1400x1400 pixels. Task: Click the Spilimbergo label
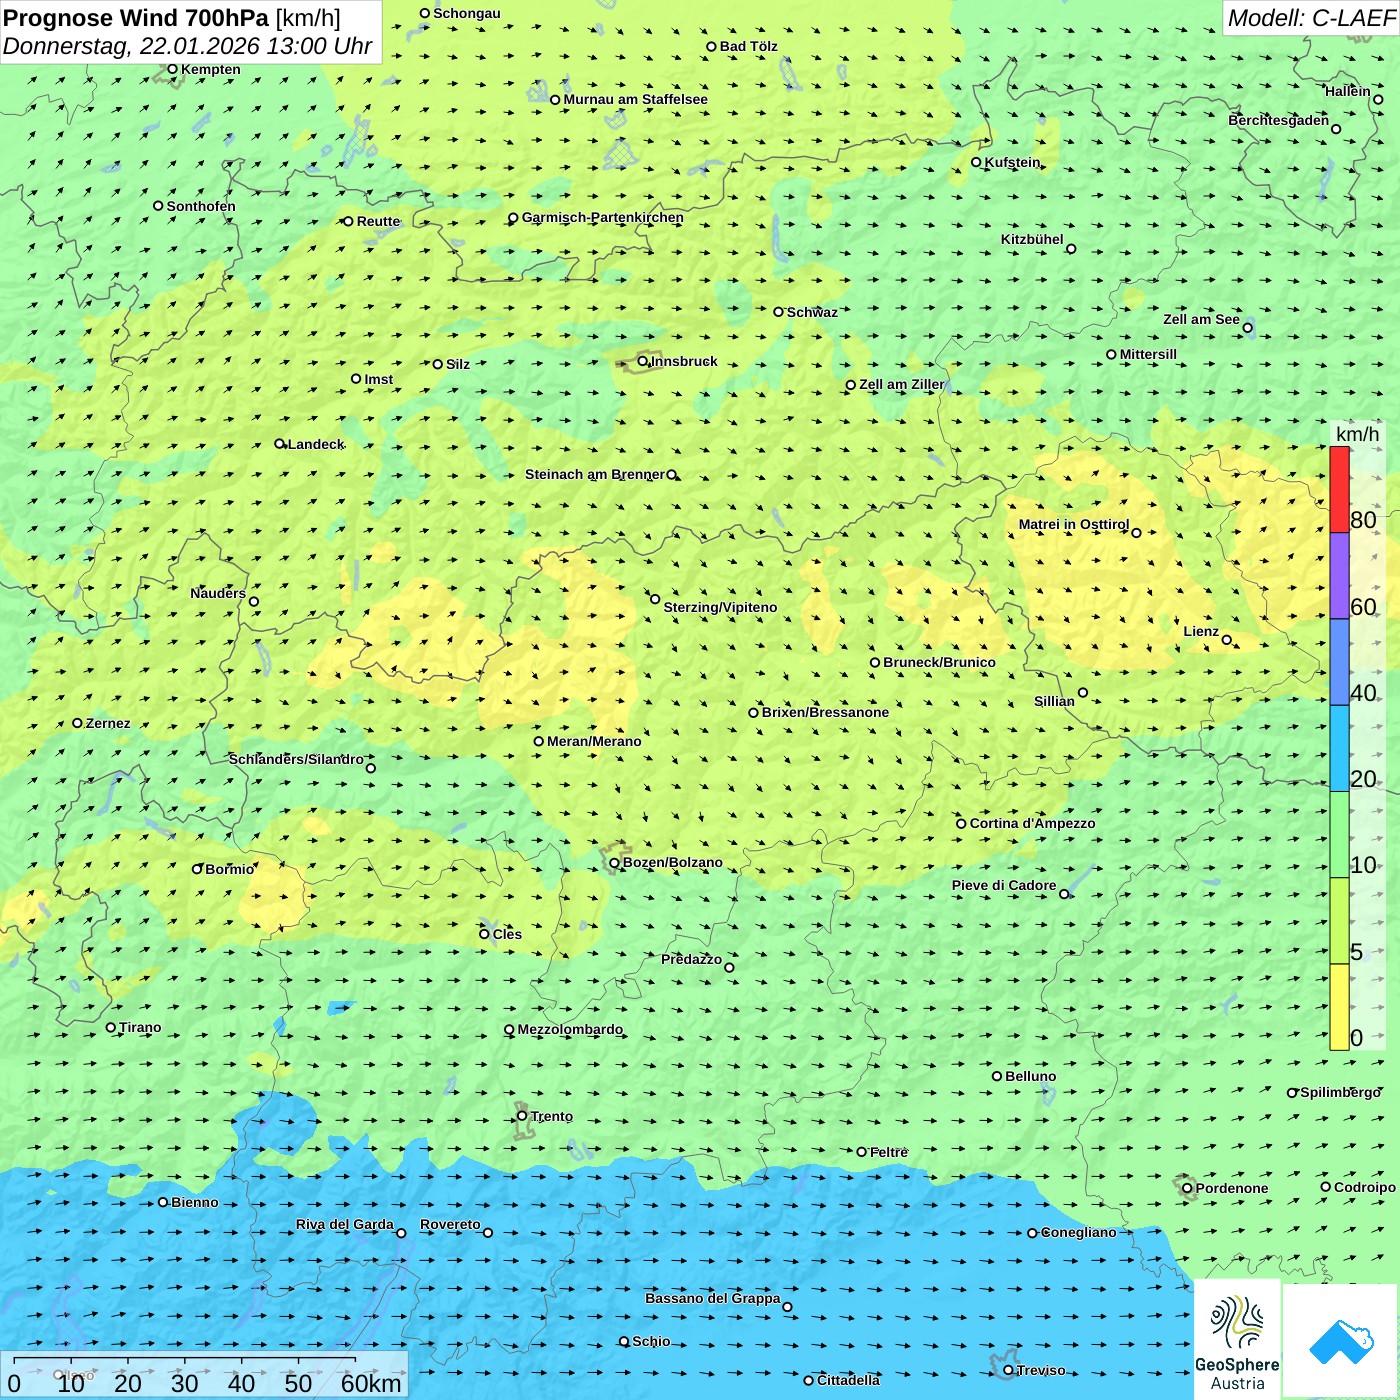(x=1340, y=1092)
